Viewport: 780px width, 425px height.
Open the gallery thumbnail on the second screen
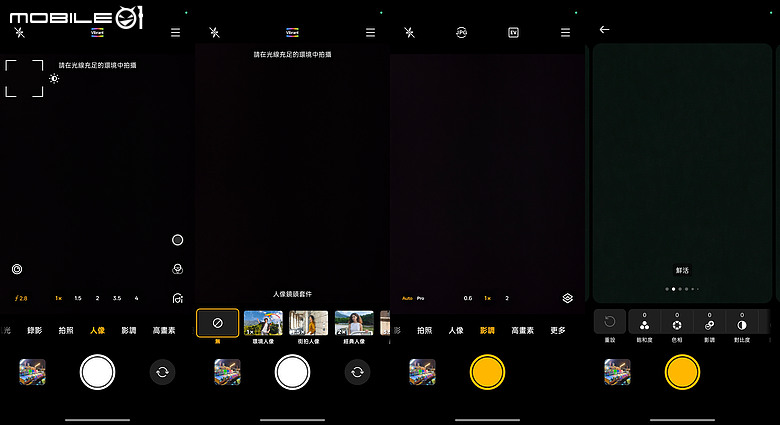(x=227, y=372)
